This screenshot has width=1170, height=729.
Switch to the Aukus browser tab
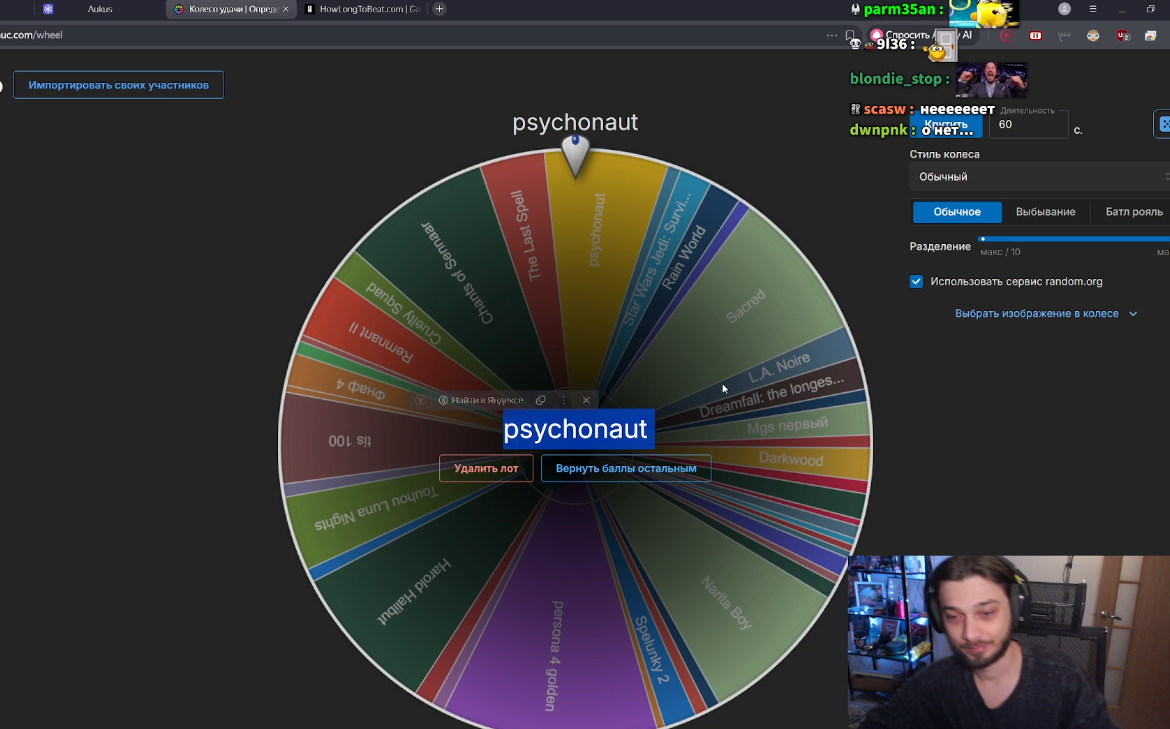(x=100, y=9)
